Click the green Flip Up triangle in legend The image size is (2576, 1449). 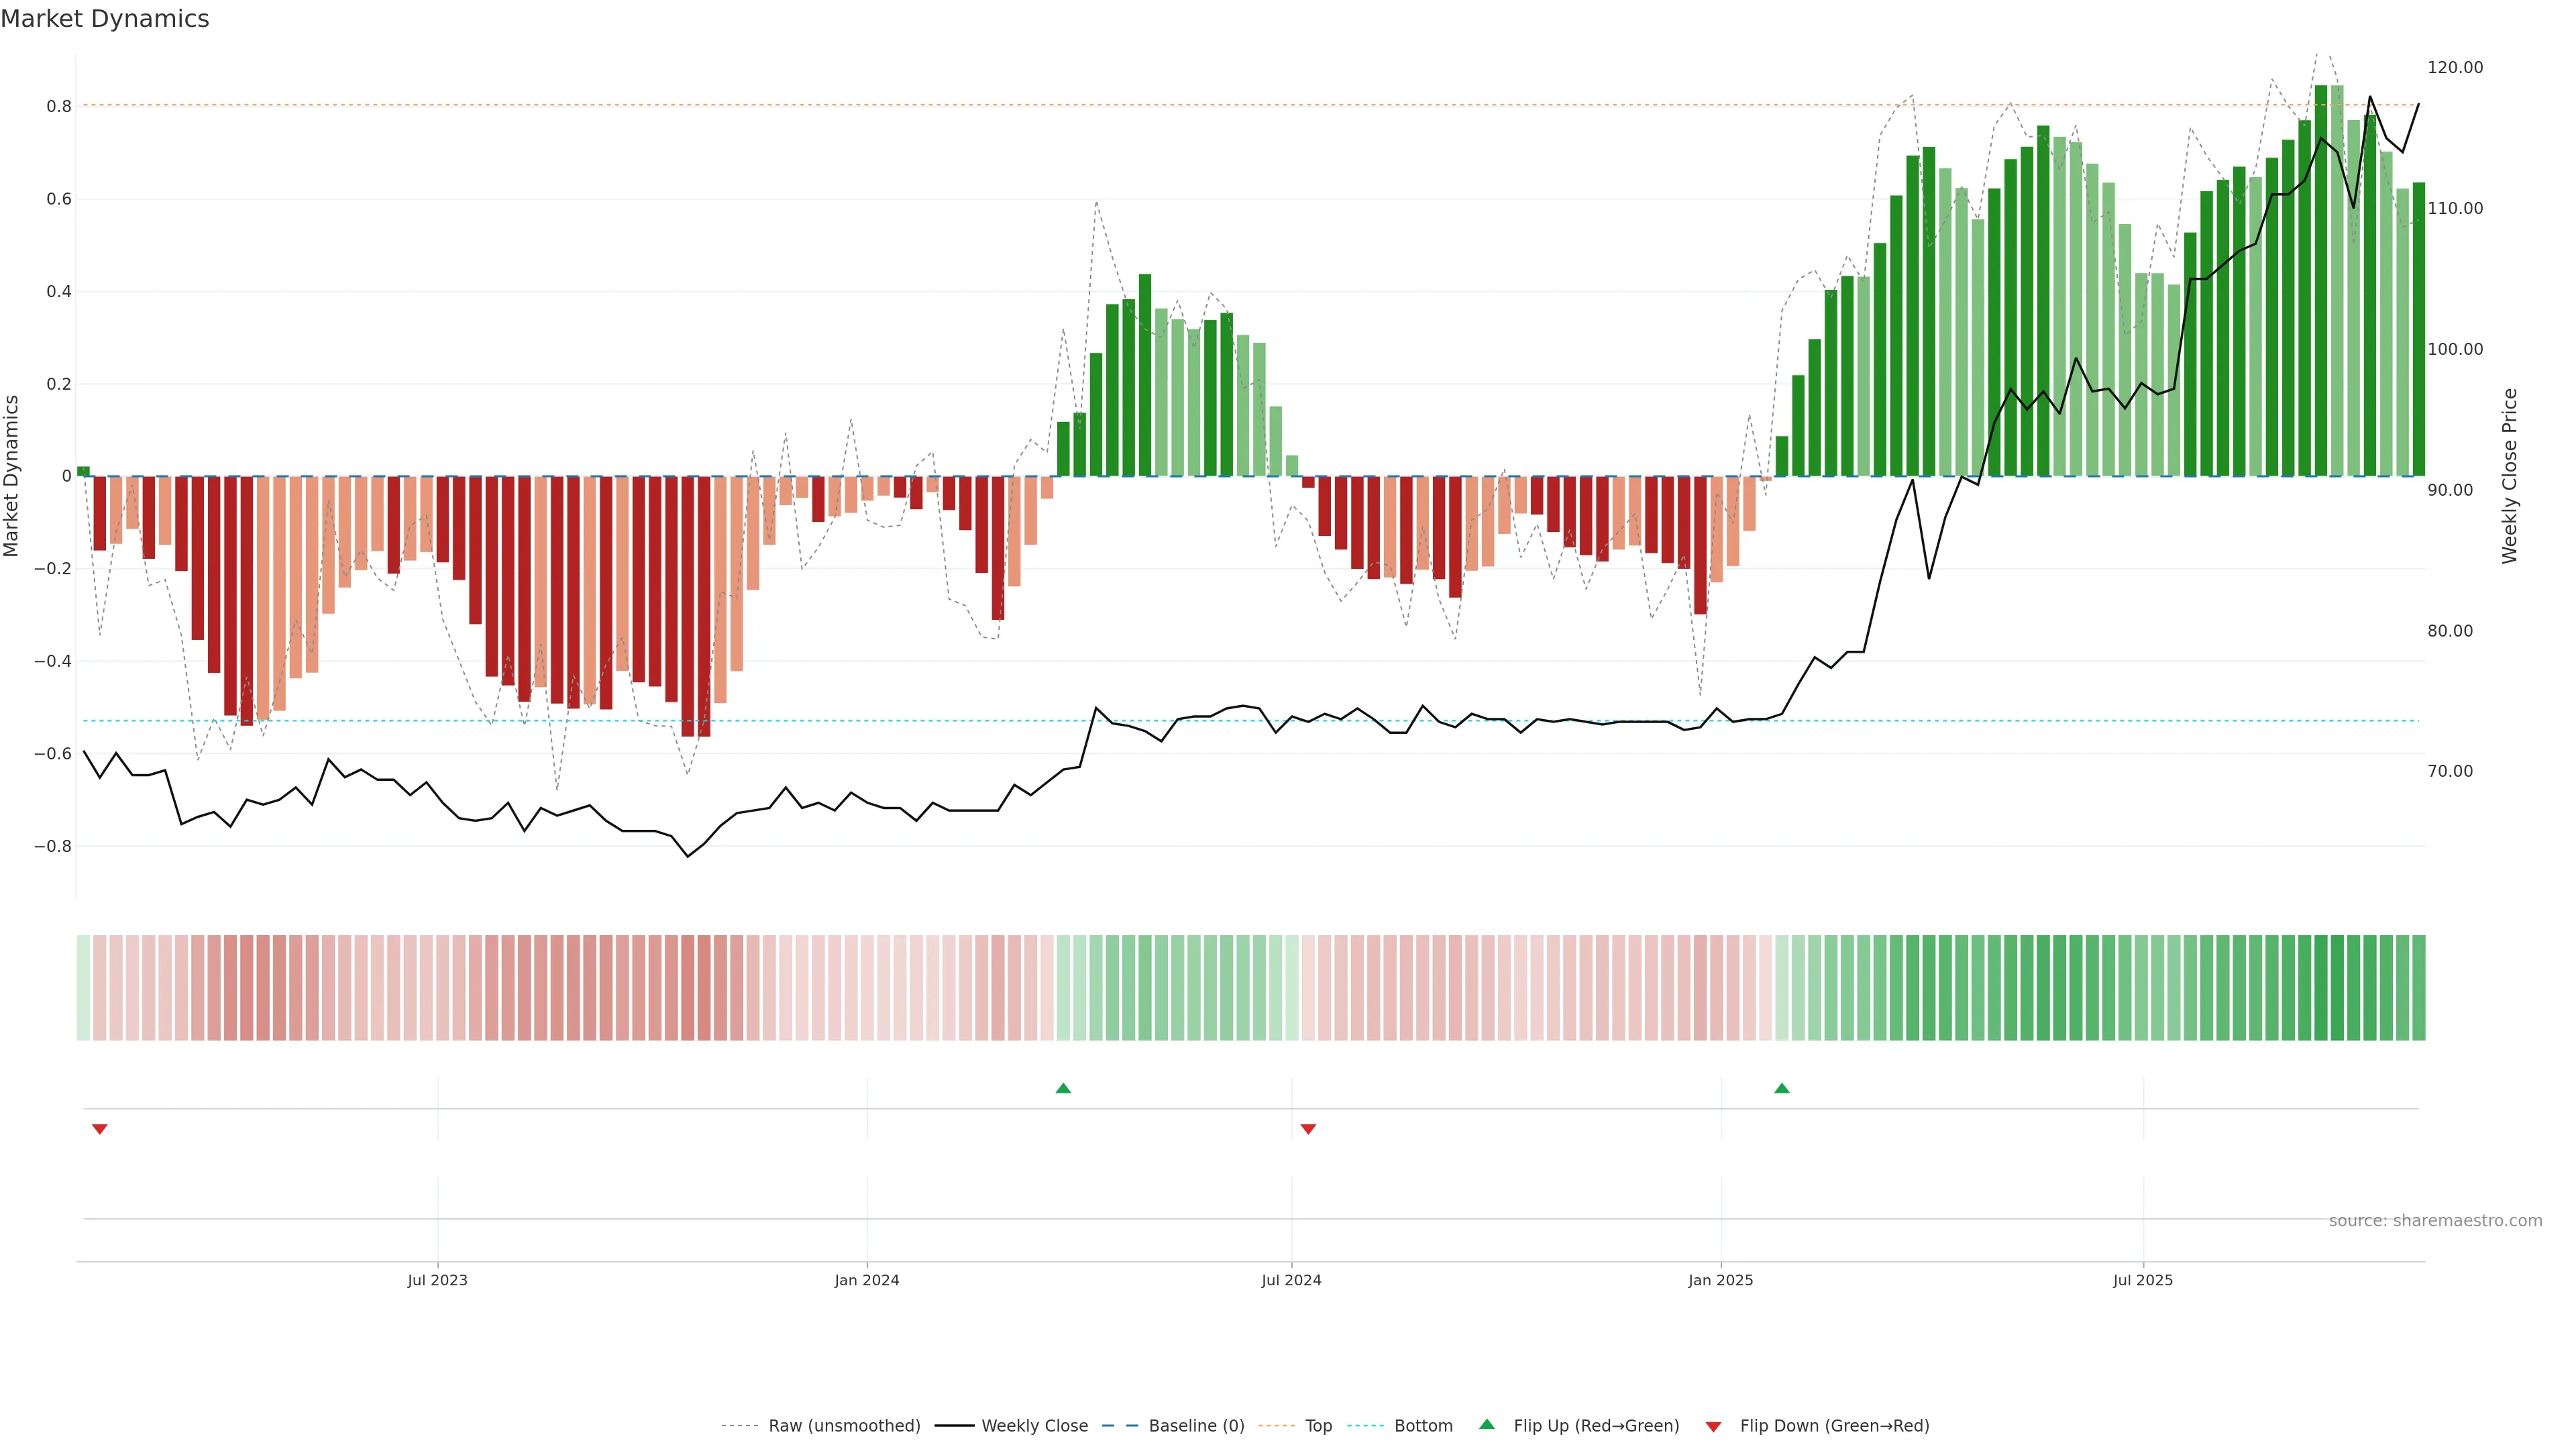point(1486,1424)
